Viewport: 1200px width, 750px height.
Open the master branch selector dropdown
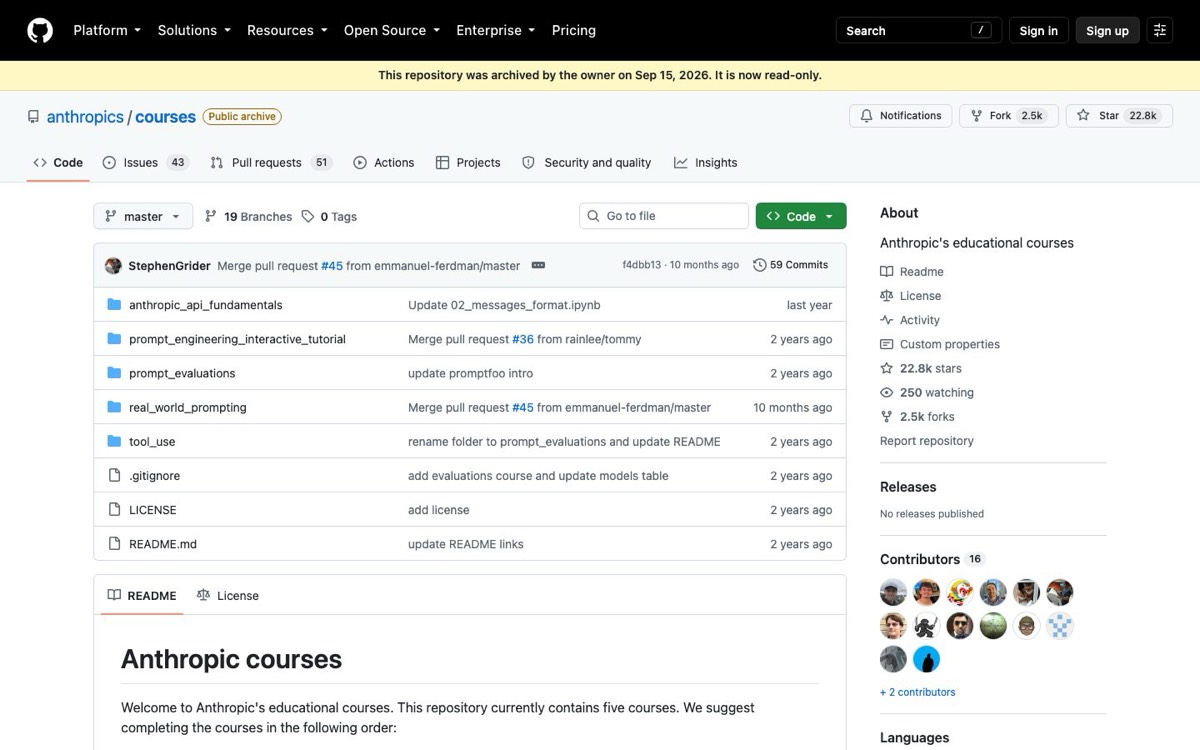tap(143, 216)
